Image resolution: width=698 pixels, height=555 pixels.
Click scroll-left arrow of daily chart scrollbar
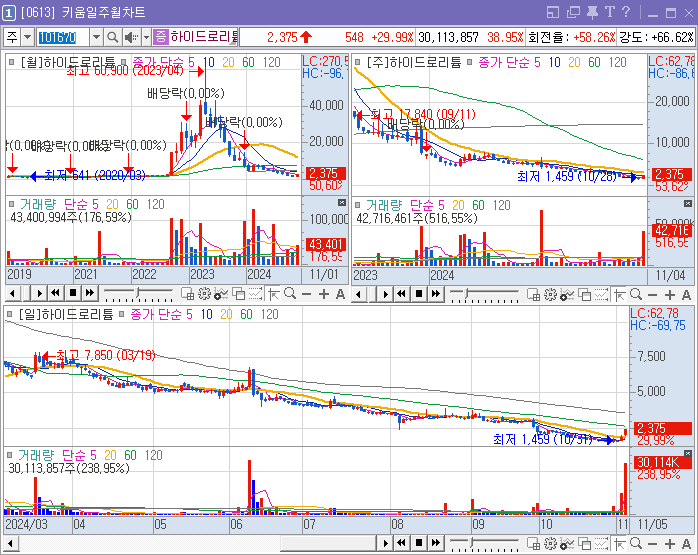pyautogui.click(x=11, y=543)
